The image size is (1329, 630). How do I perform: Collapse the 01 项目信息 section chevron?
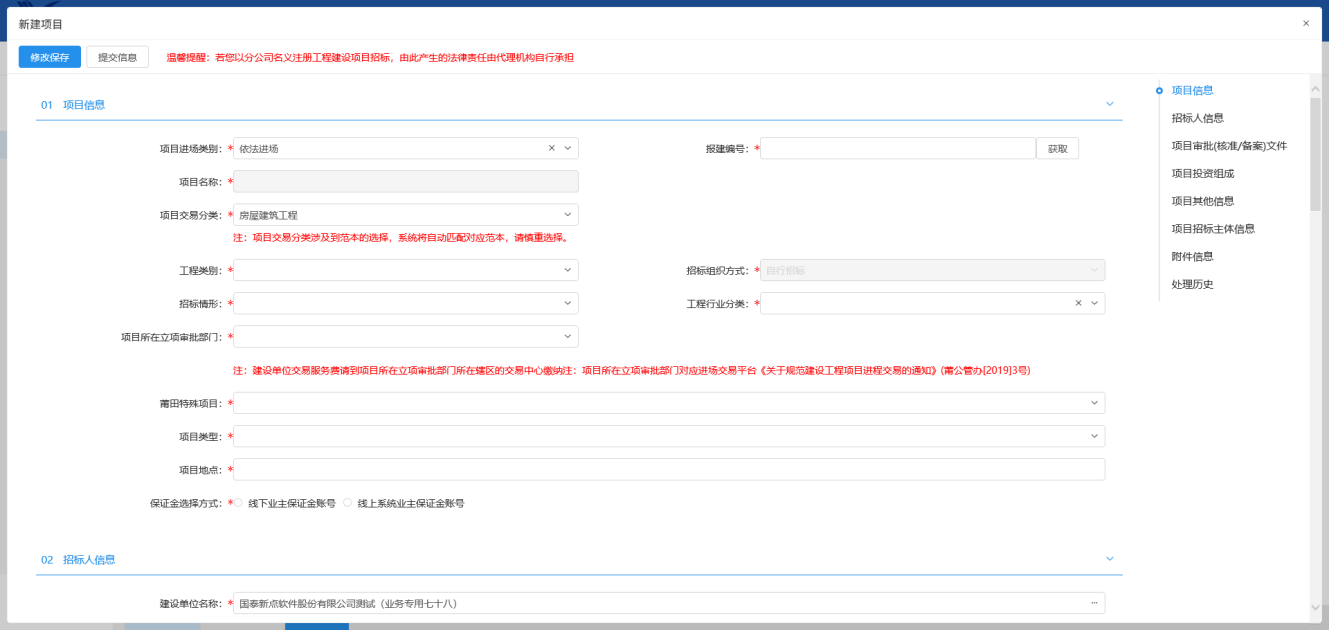[1109, 104]
